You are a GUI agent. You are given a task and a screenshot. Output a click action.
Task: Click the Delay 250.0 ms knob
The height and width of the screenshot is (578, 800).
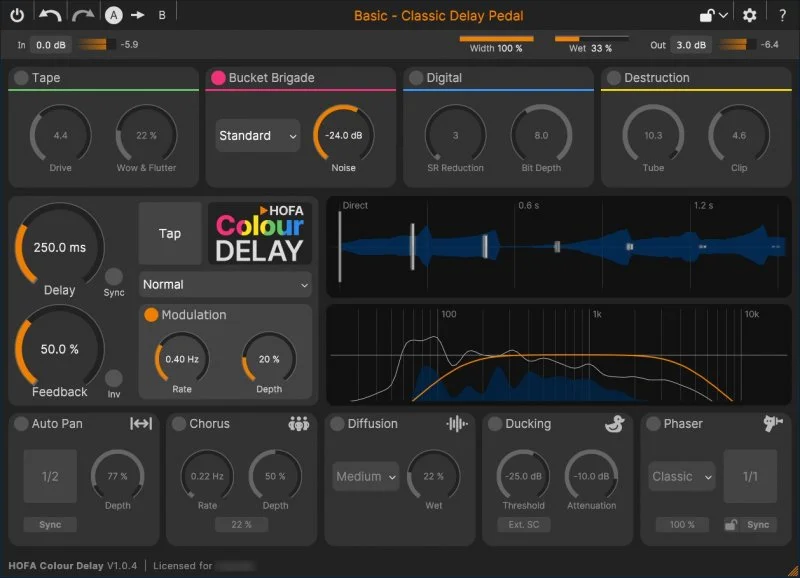click(60, 247)
